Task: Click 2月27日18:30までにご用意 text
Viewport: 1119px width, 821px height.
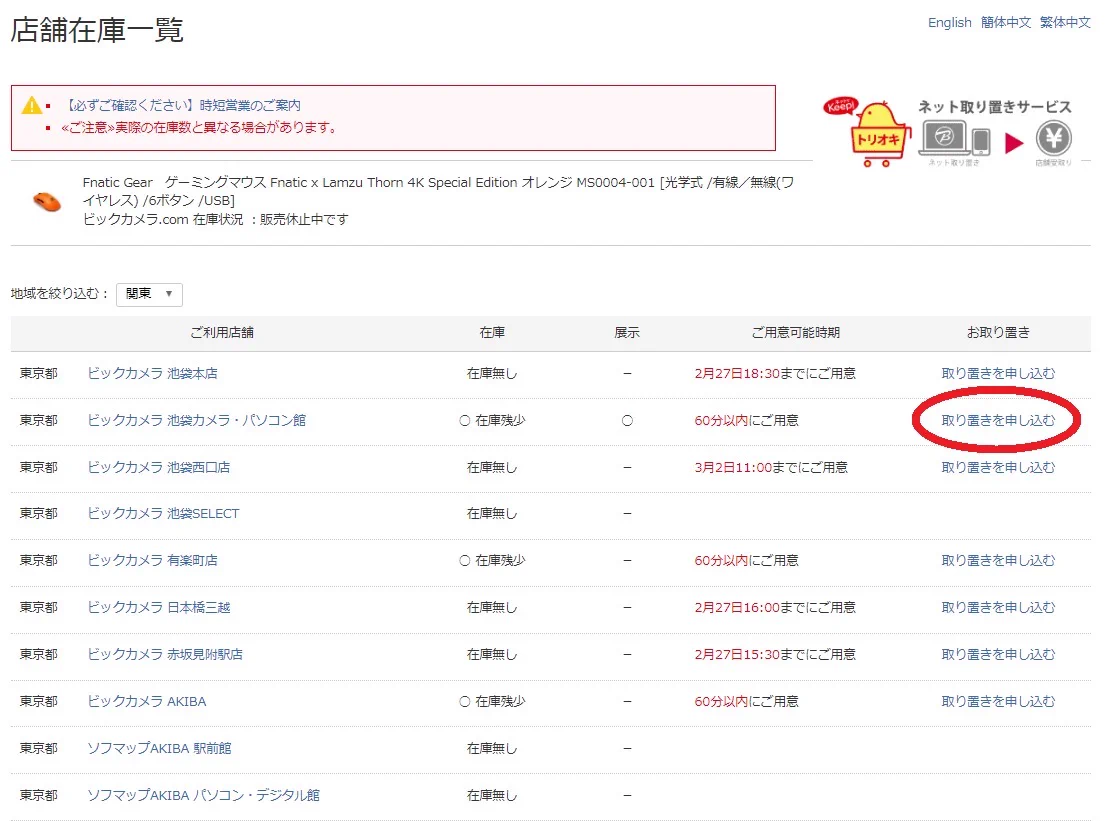Action: [x=775, y=373]
